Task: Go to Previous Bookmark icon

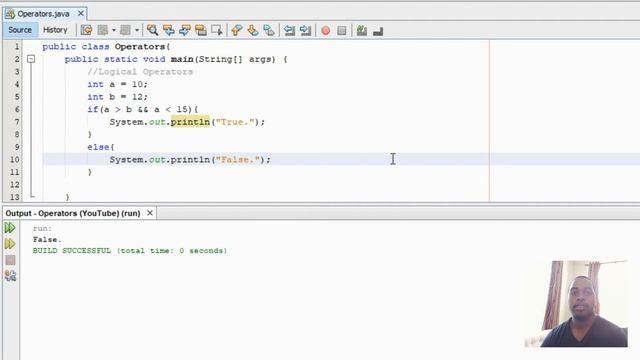Action: click(x=237, y=30)
